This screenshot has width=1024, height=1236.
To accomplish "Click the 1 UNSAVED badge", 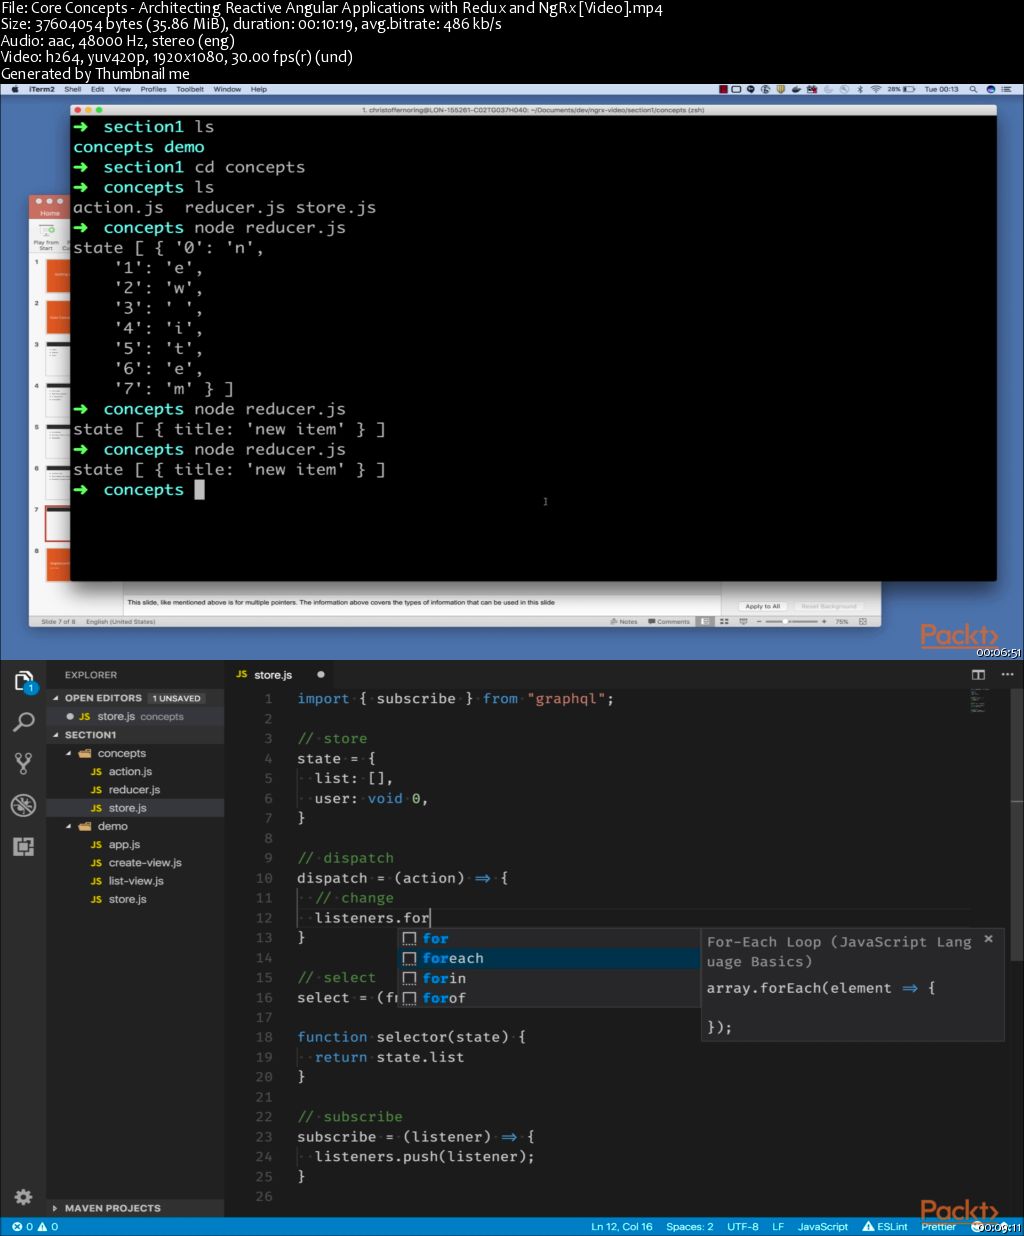I will click(177, 698).
